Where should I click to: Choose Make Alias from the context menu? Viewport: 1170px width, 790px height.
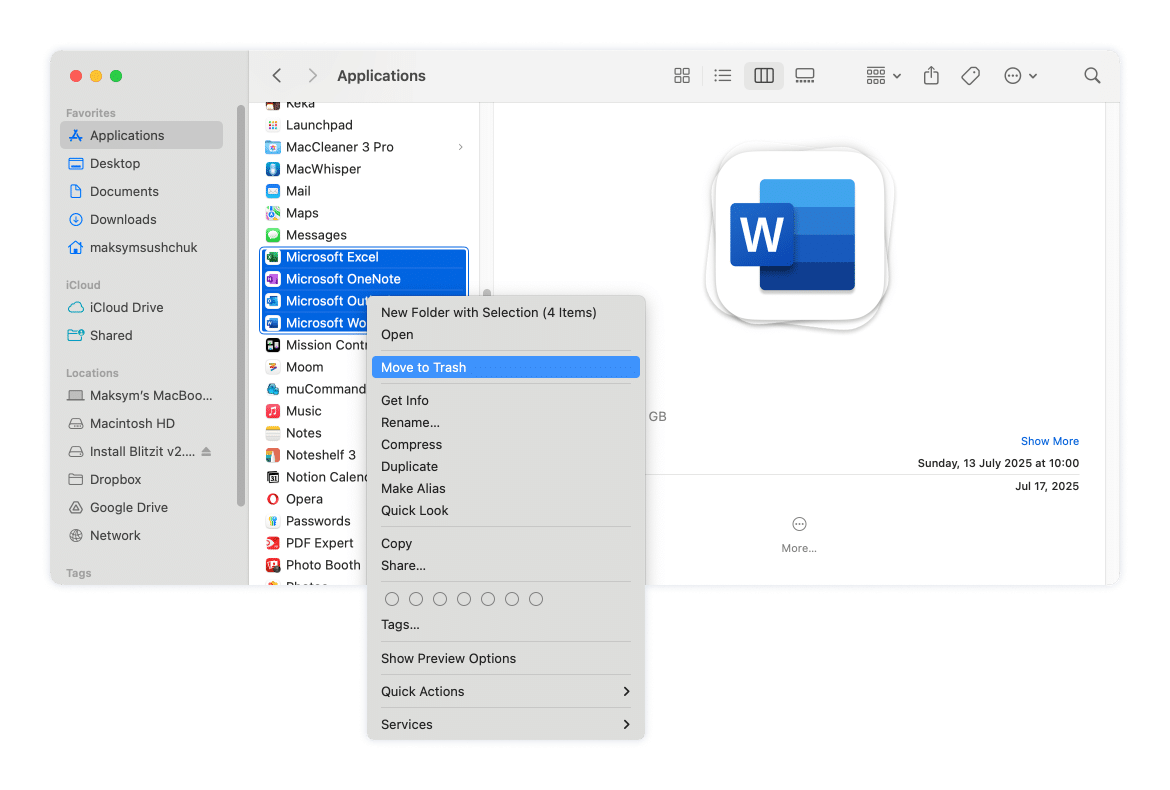[x=506, y=489]
